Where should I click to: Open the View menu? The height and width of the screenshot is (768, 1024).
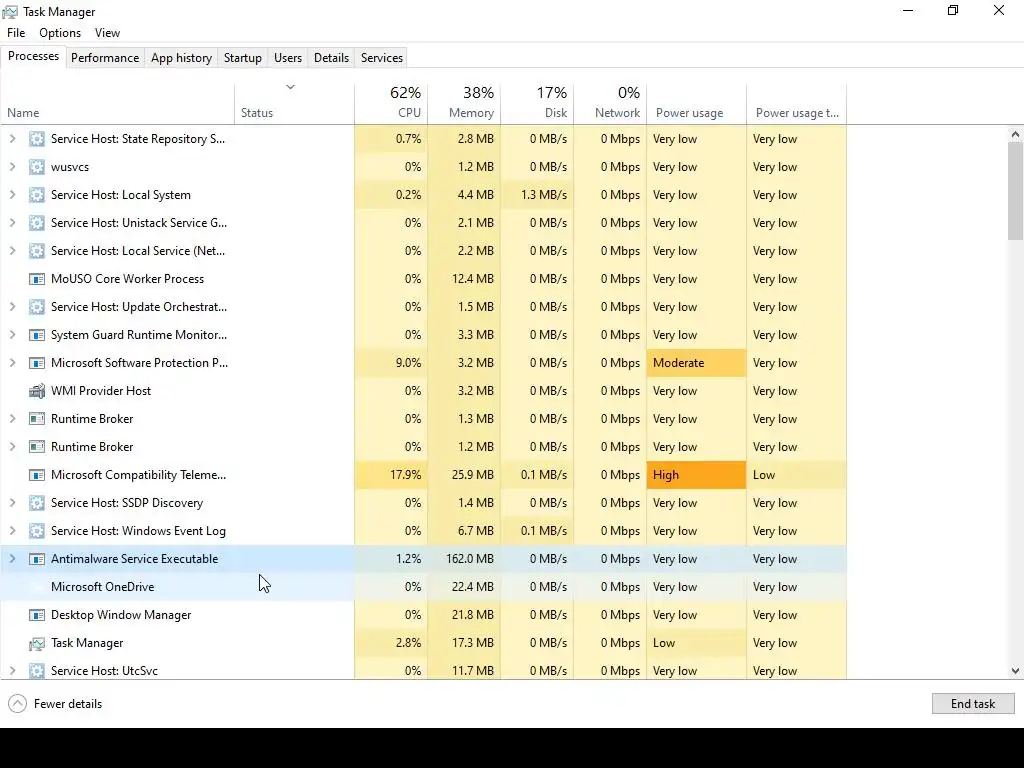tap(107, 33)
